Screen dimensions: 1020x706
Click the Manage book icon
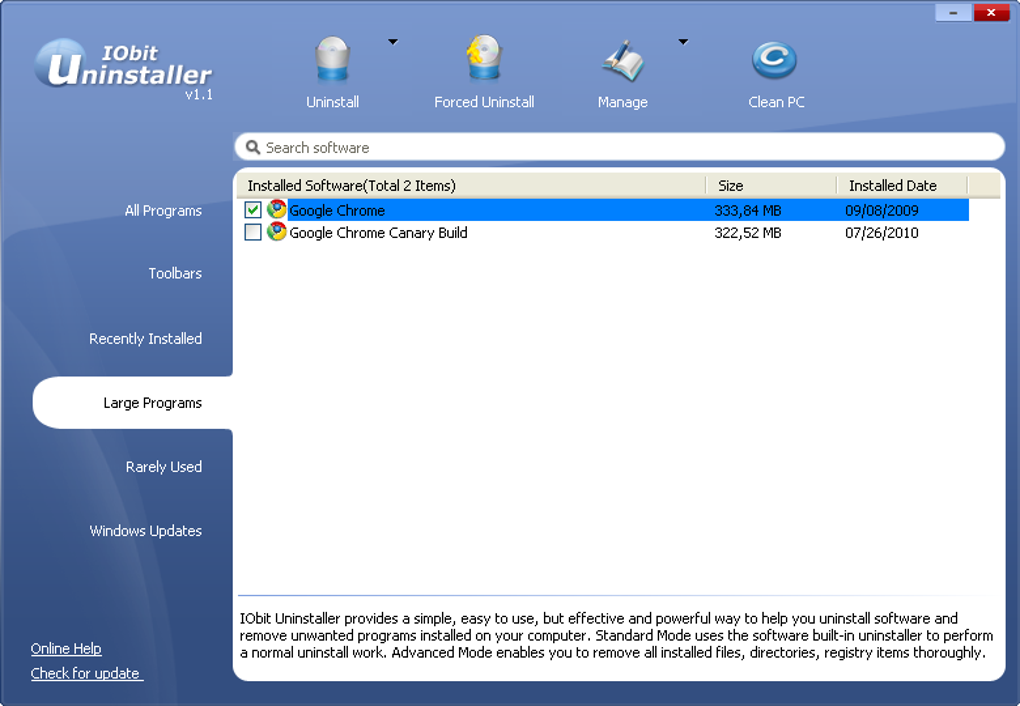[x=622, y=58]
